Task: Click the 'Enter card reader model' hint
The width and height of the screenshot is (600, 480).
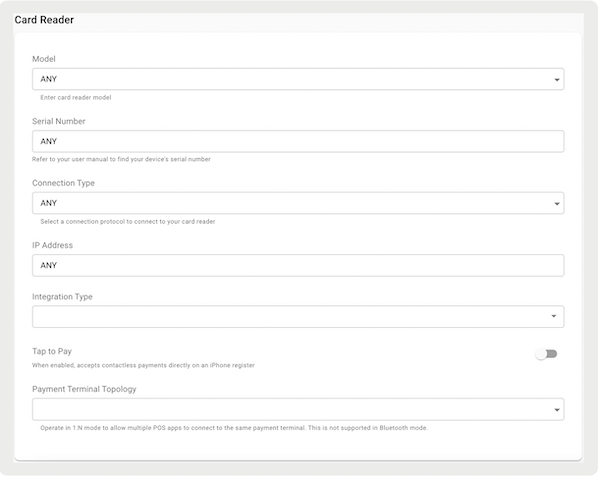Action: tap(76, 98)
